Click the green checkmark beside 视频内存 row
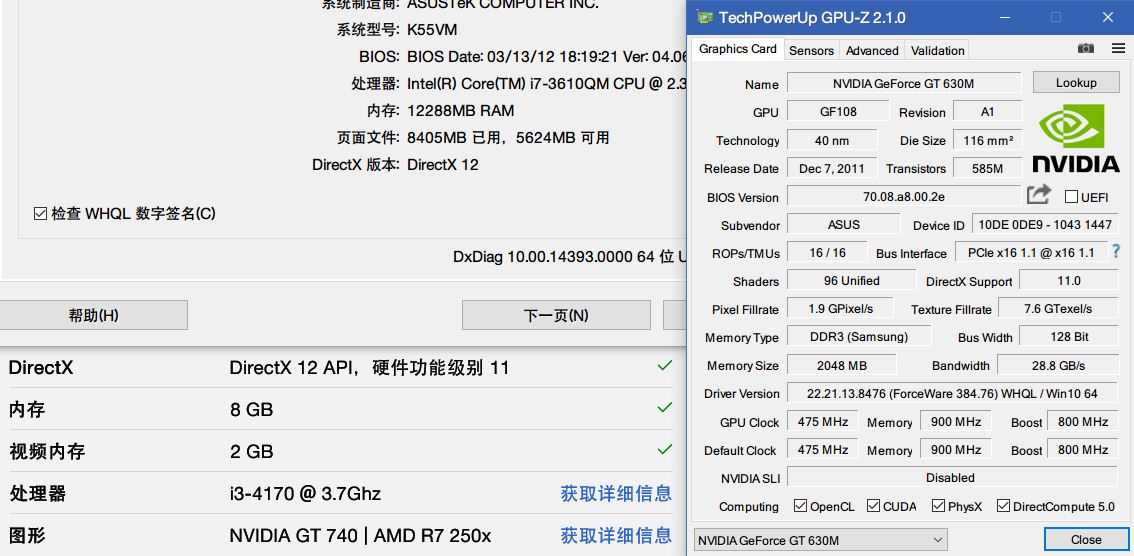 (665, 450)
